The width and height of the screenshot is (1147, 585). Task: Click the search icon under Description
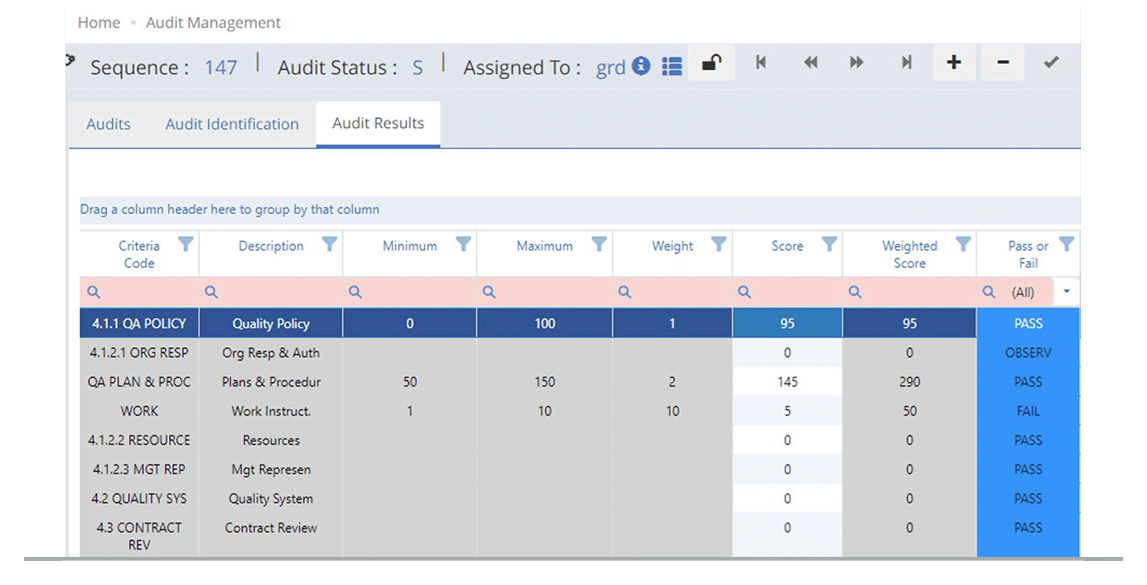pyautogui.click(x=211, y=291)
